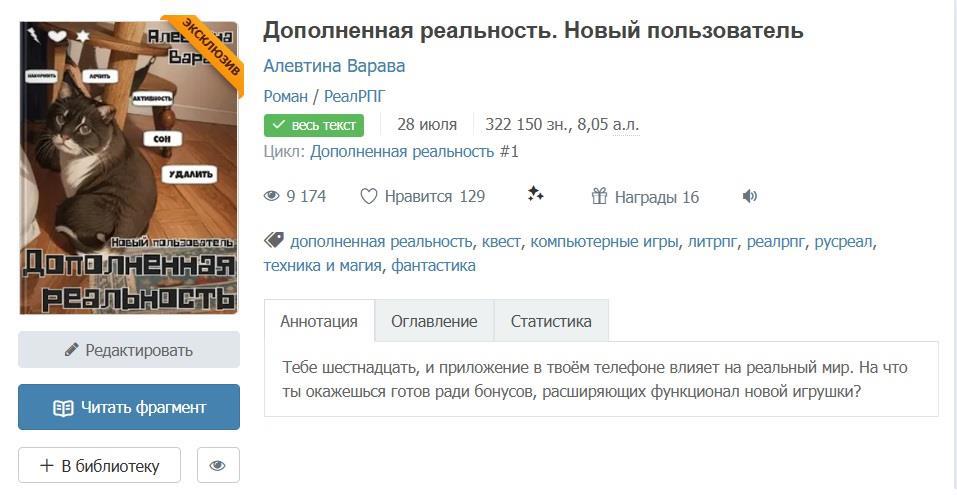
Task: Click the eye views counter icon
Action: 272,197
